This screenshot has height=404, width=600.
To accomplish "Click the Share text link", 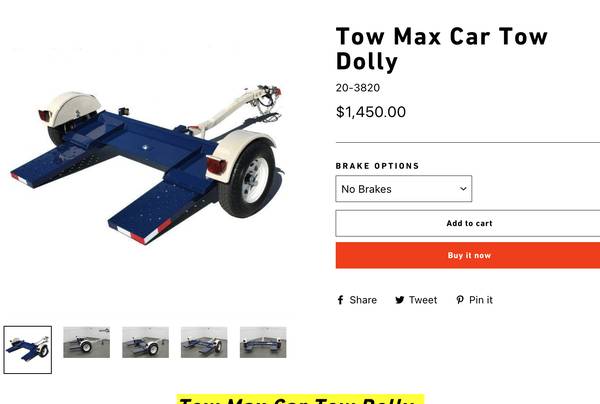I will (363, 300).
